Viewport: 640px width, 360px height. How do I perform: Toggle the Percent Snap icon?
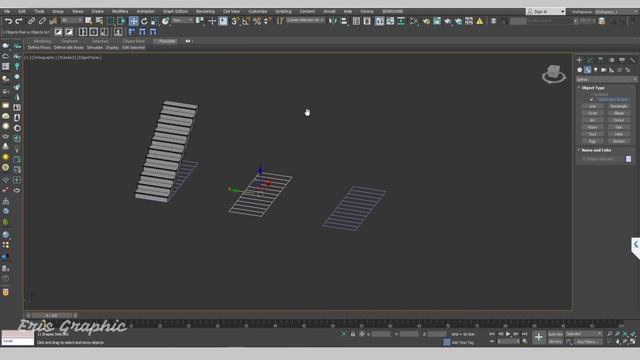point(257,21)
